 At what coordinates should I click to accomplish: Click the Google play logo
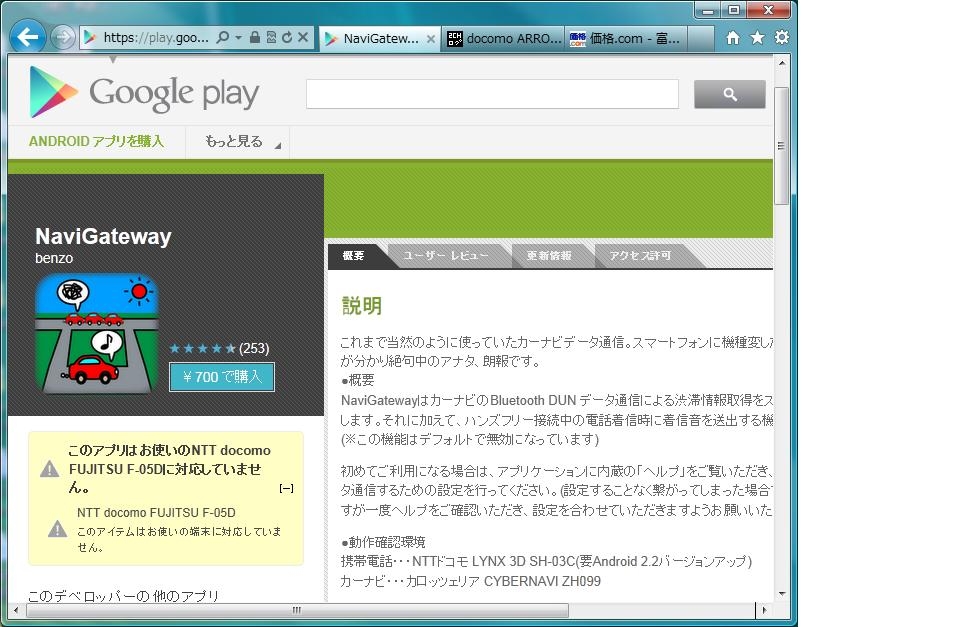point(144,92)
